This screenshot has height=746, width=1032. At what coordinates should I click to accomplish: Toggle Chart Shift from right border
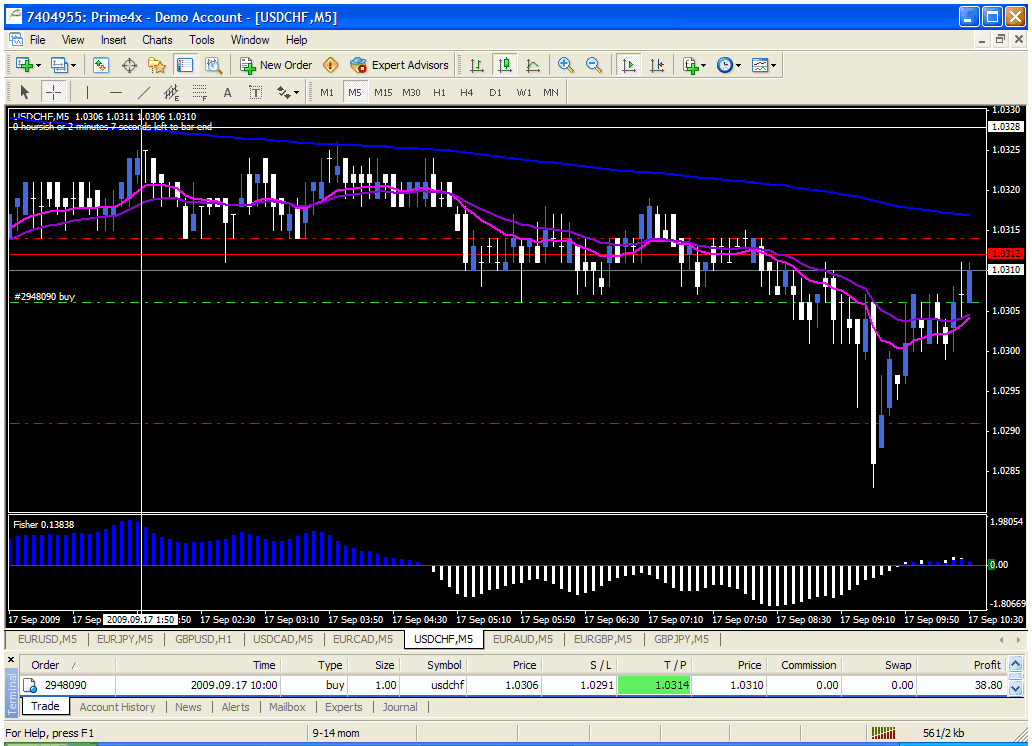[x=657, y=65]
